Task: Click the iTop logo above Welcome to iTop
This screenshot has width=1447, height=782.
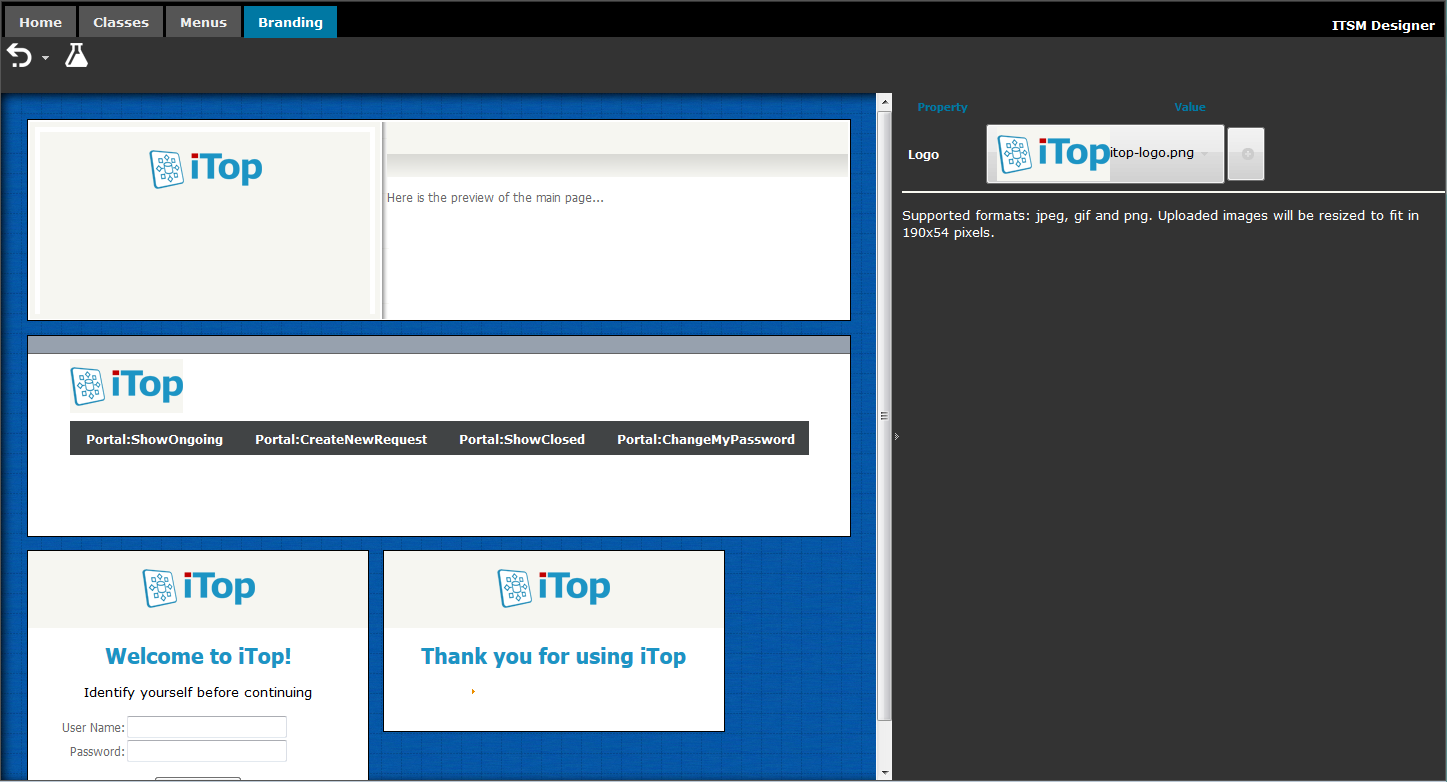Action: point(199,588)
